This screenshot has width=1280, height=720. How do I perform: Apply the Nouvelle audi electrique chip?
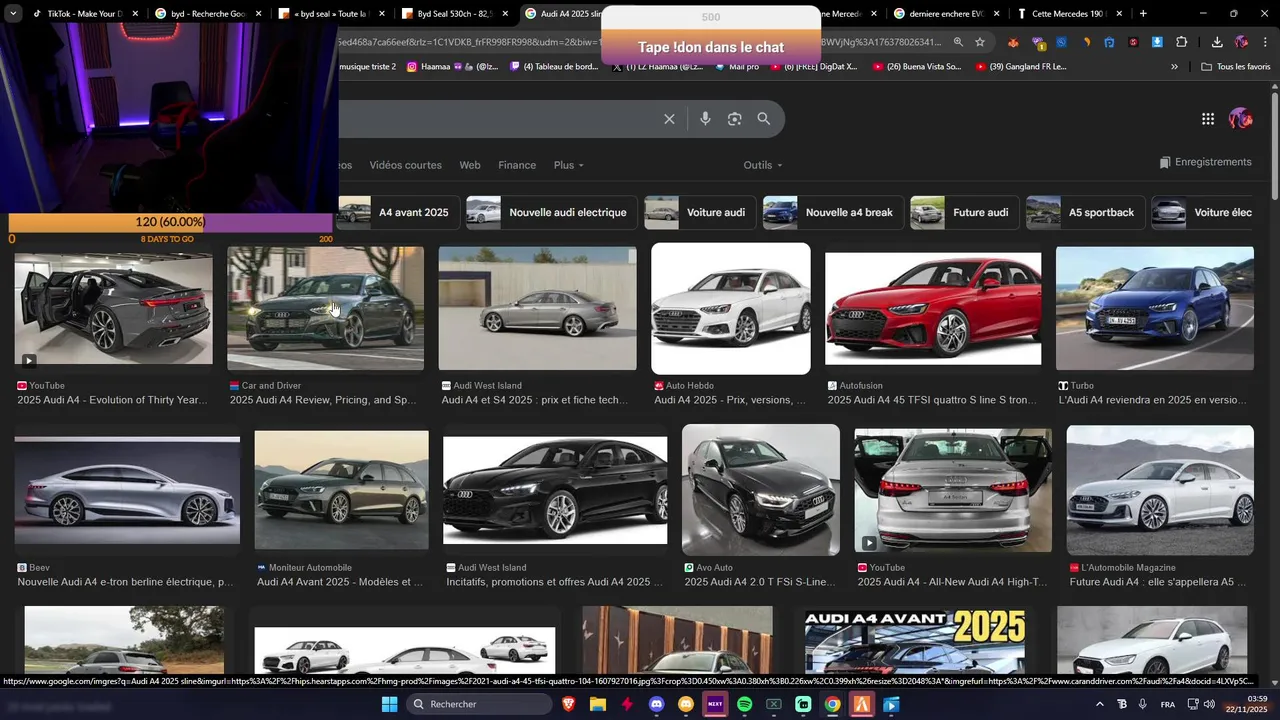551,212
